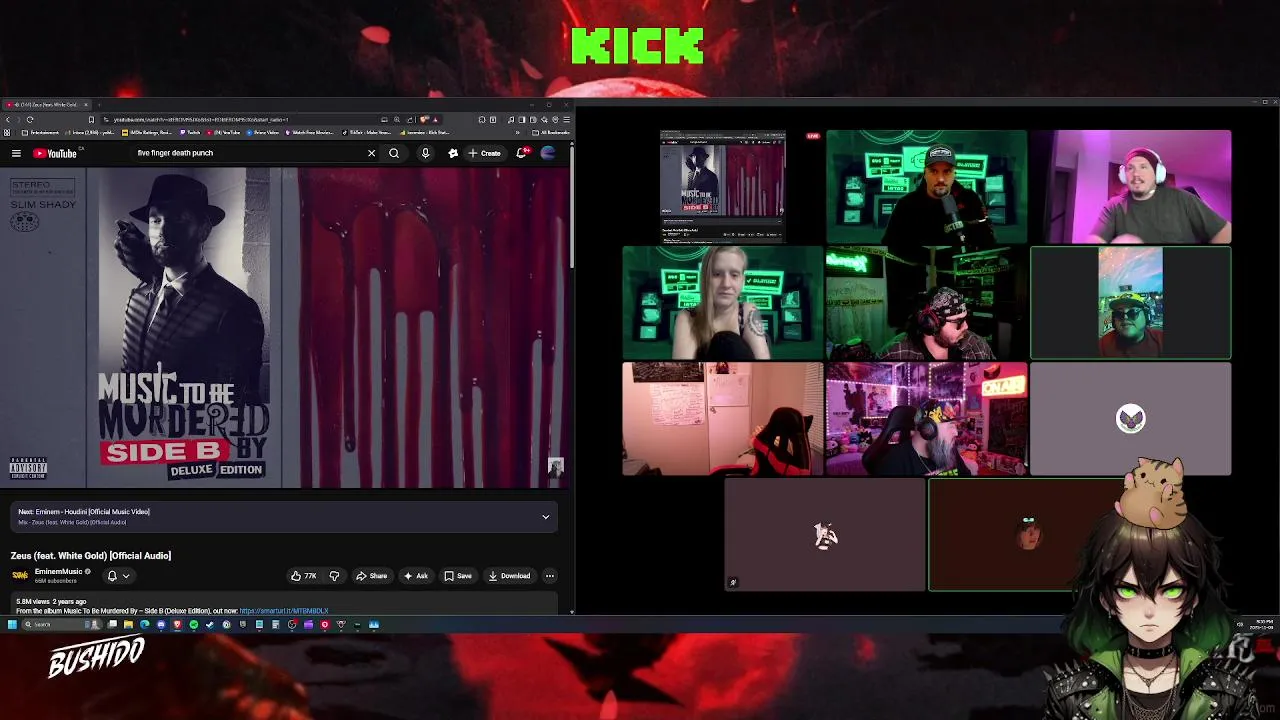The image size is (1280, 720).
Task: Select the screen-share tile showing YouTube
Action: click(x=723, y=186)
